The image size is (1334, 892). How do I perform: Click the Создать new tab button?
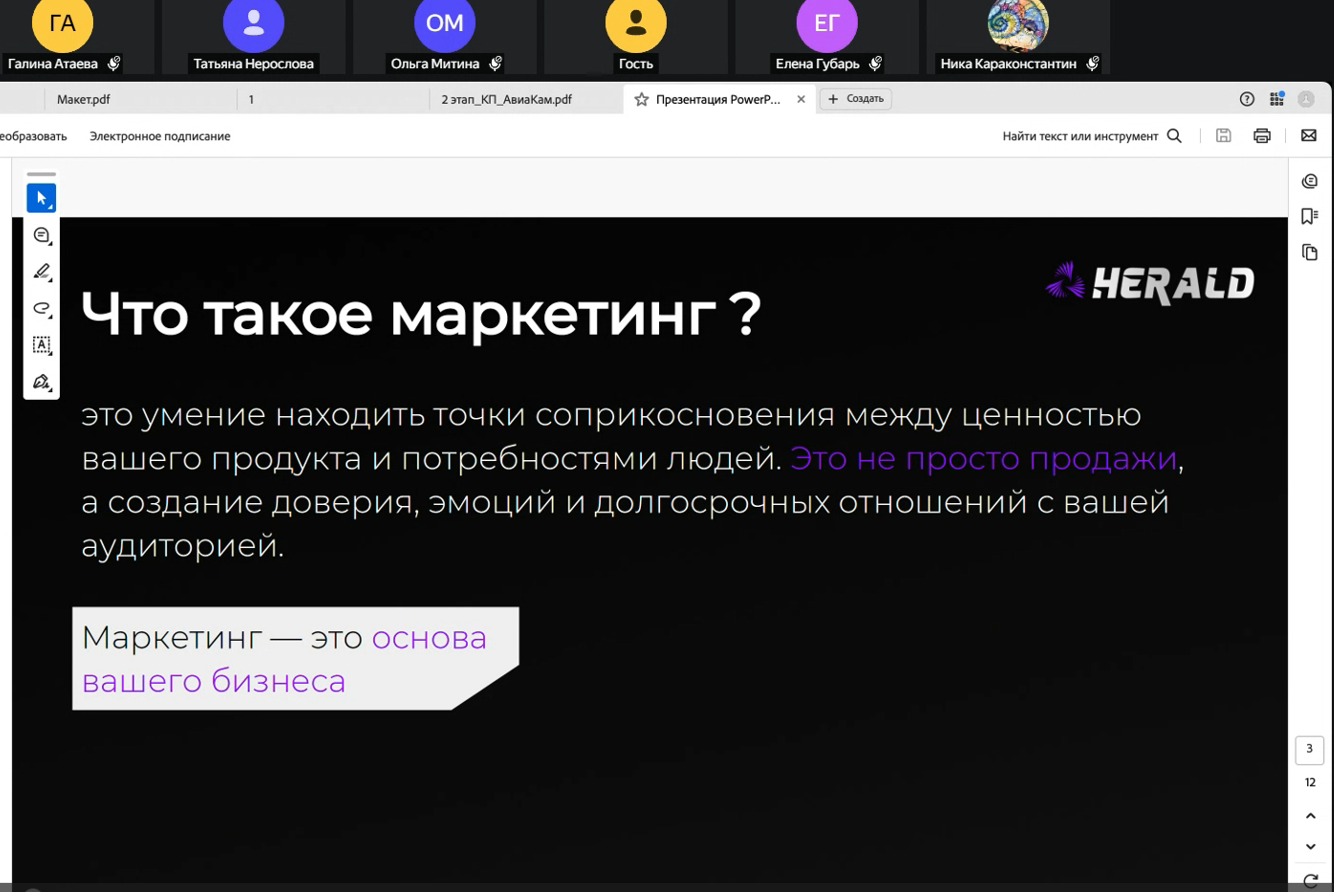pos(856,99)
